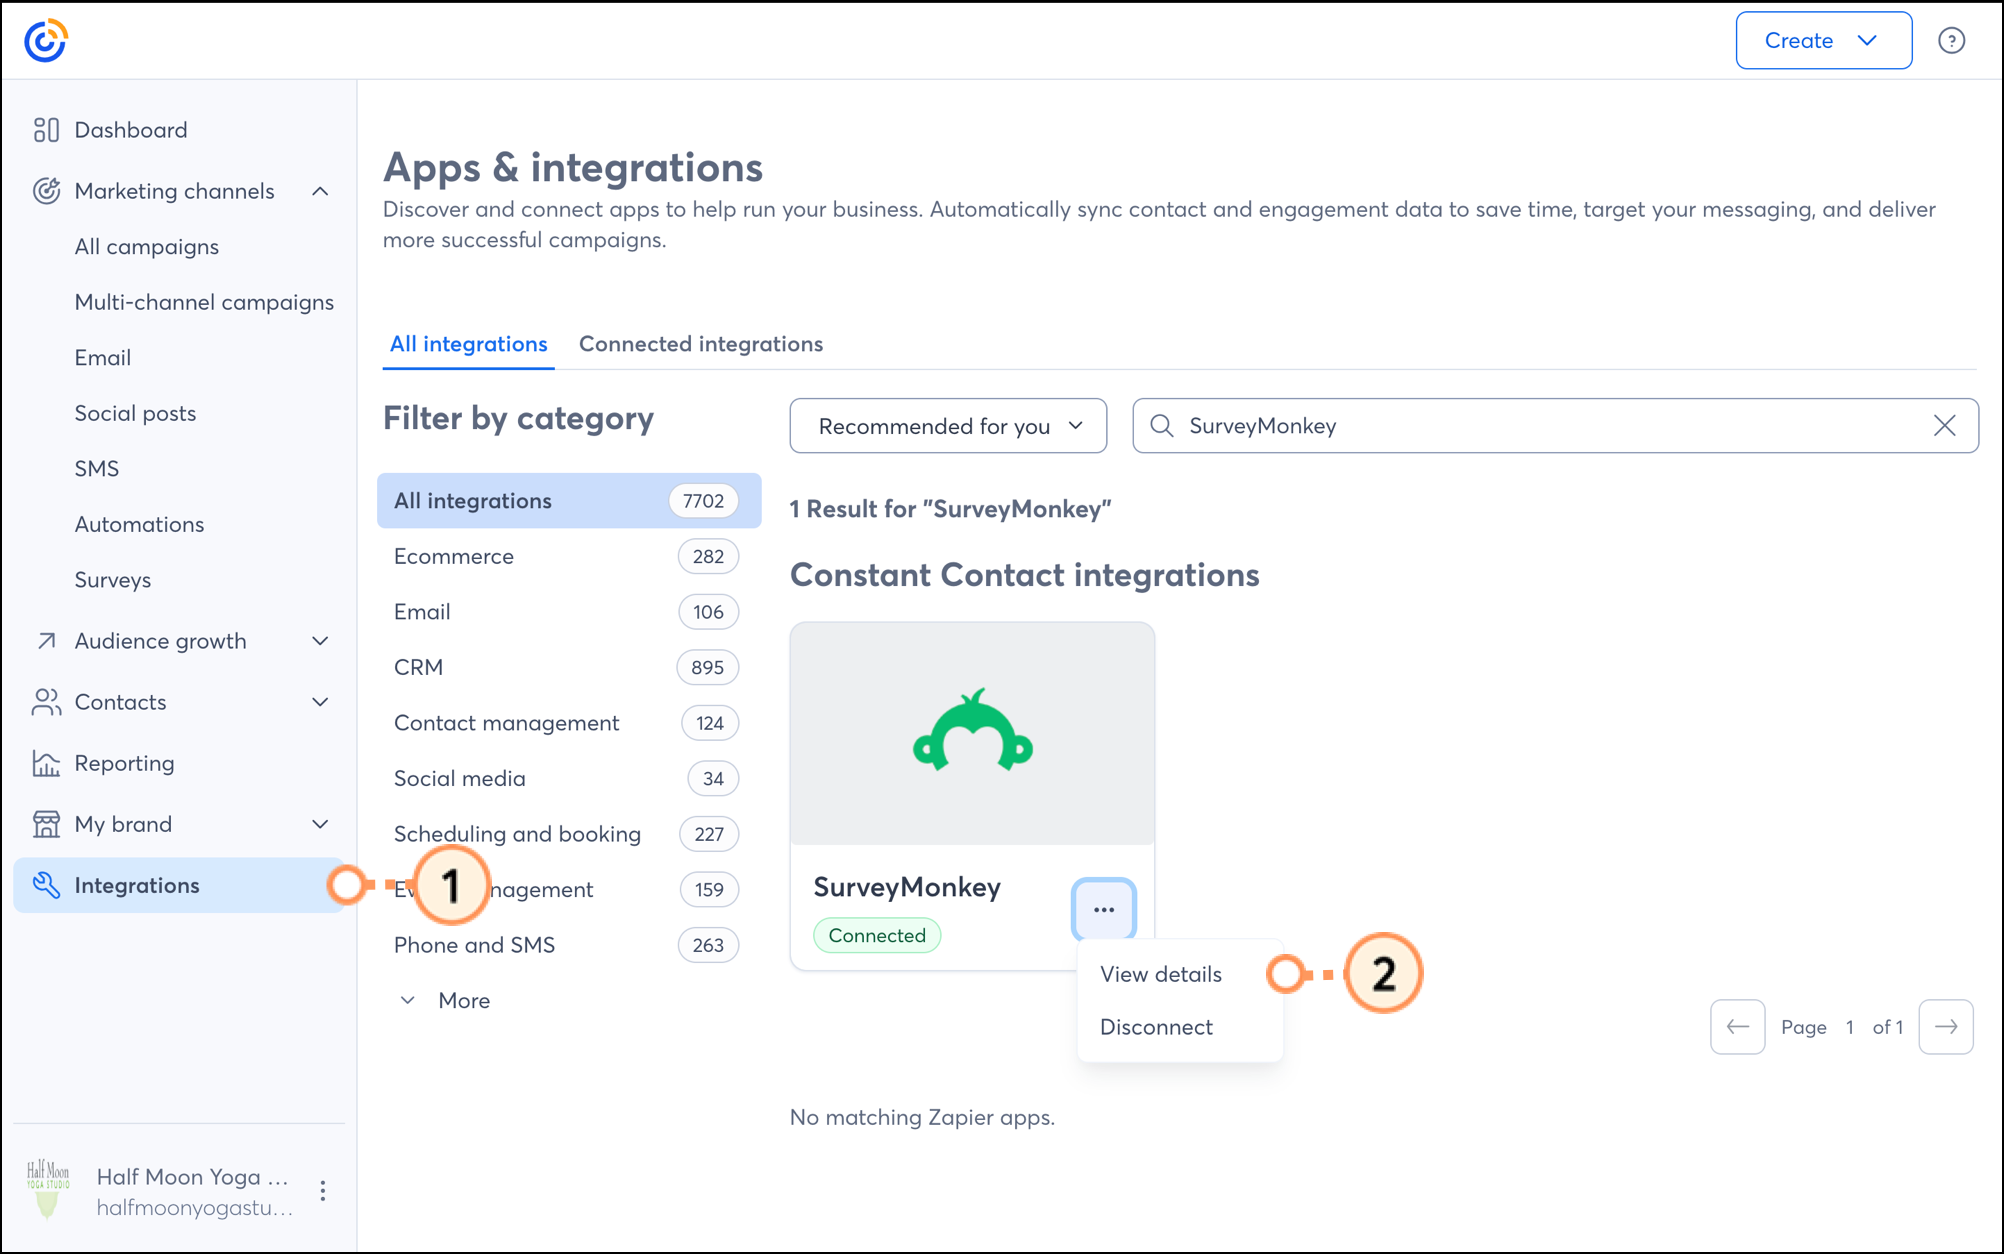The width and height of the screenshot is (2004, 1254).
Task: Filter by CRM category
Action: click(x=567, y=667)
